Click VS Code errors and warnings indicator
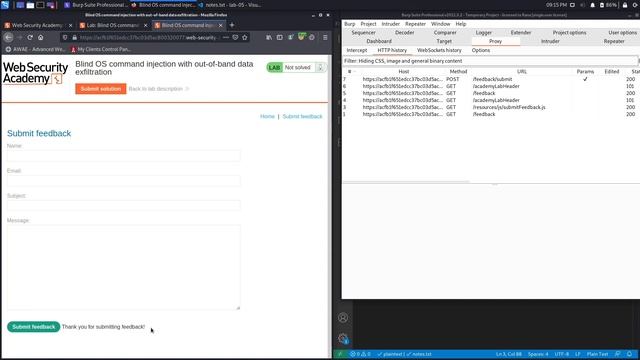Screen dimensions: 640x360 click(x=360, y=354)
